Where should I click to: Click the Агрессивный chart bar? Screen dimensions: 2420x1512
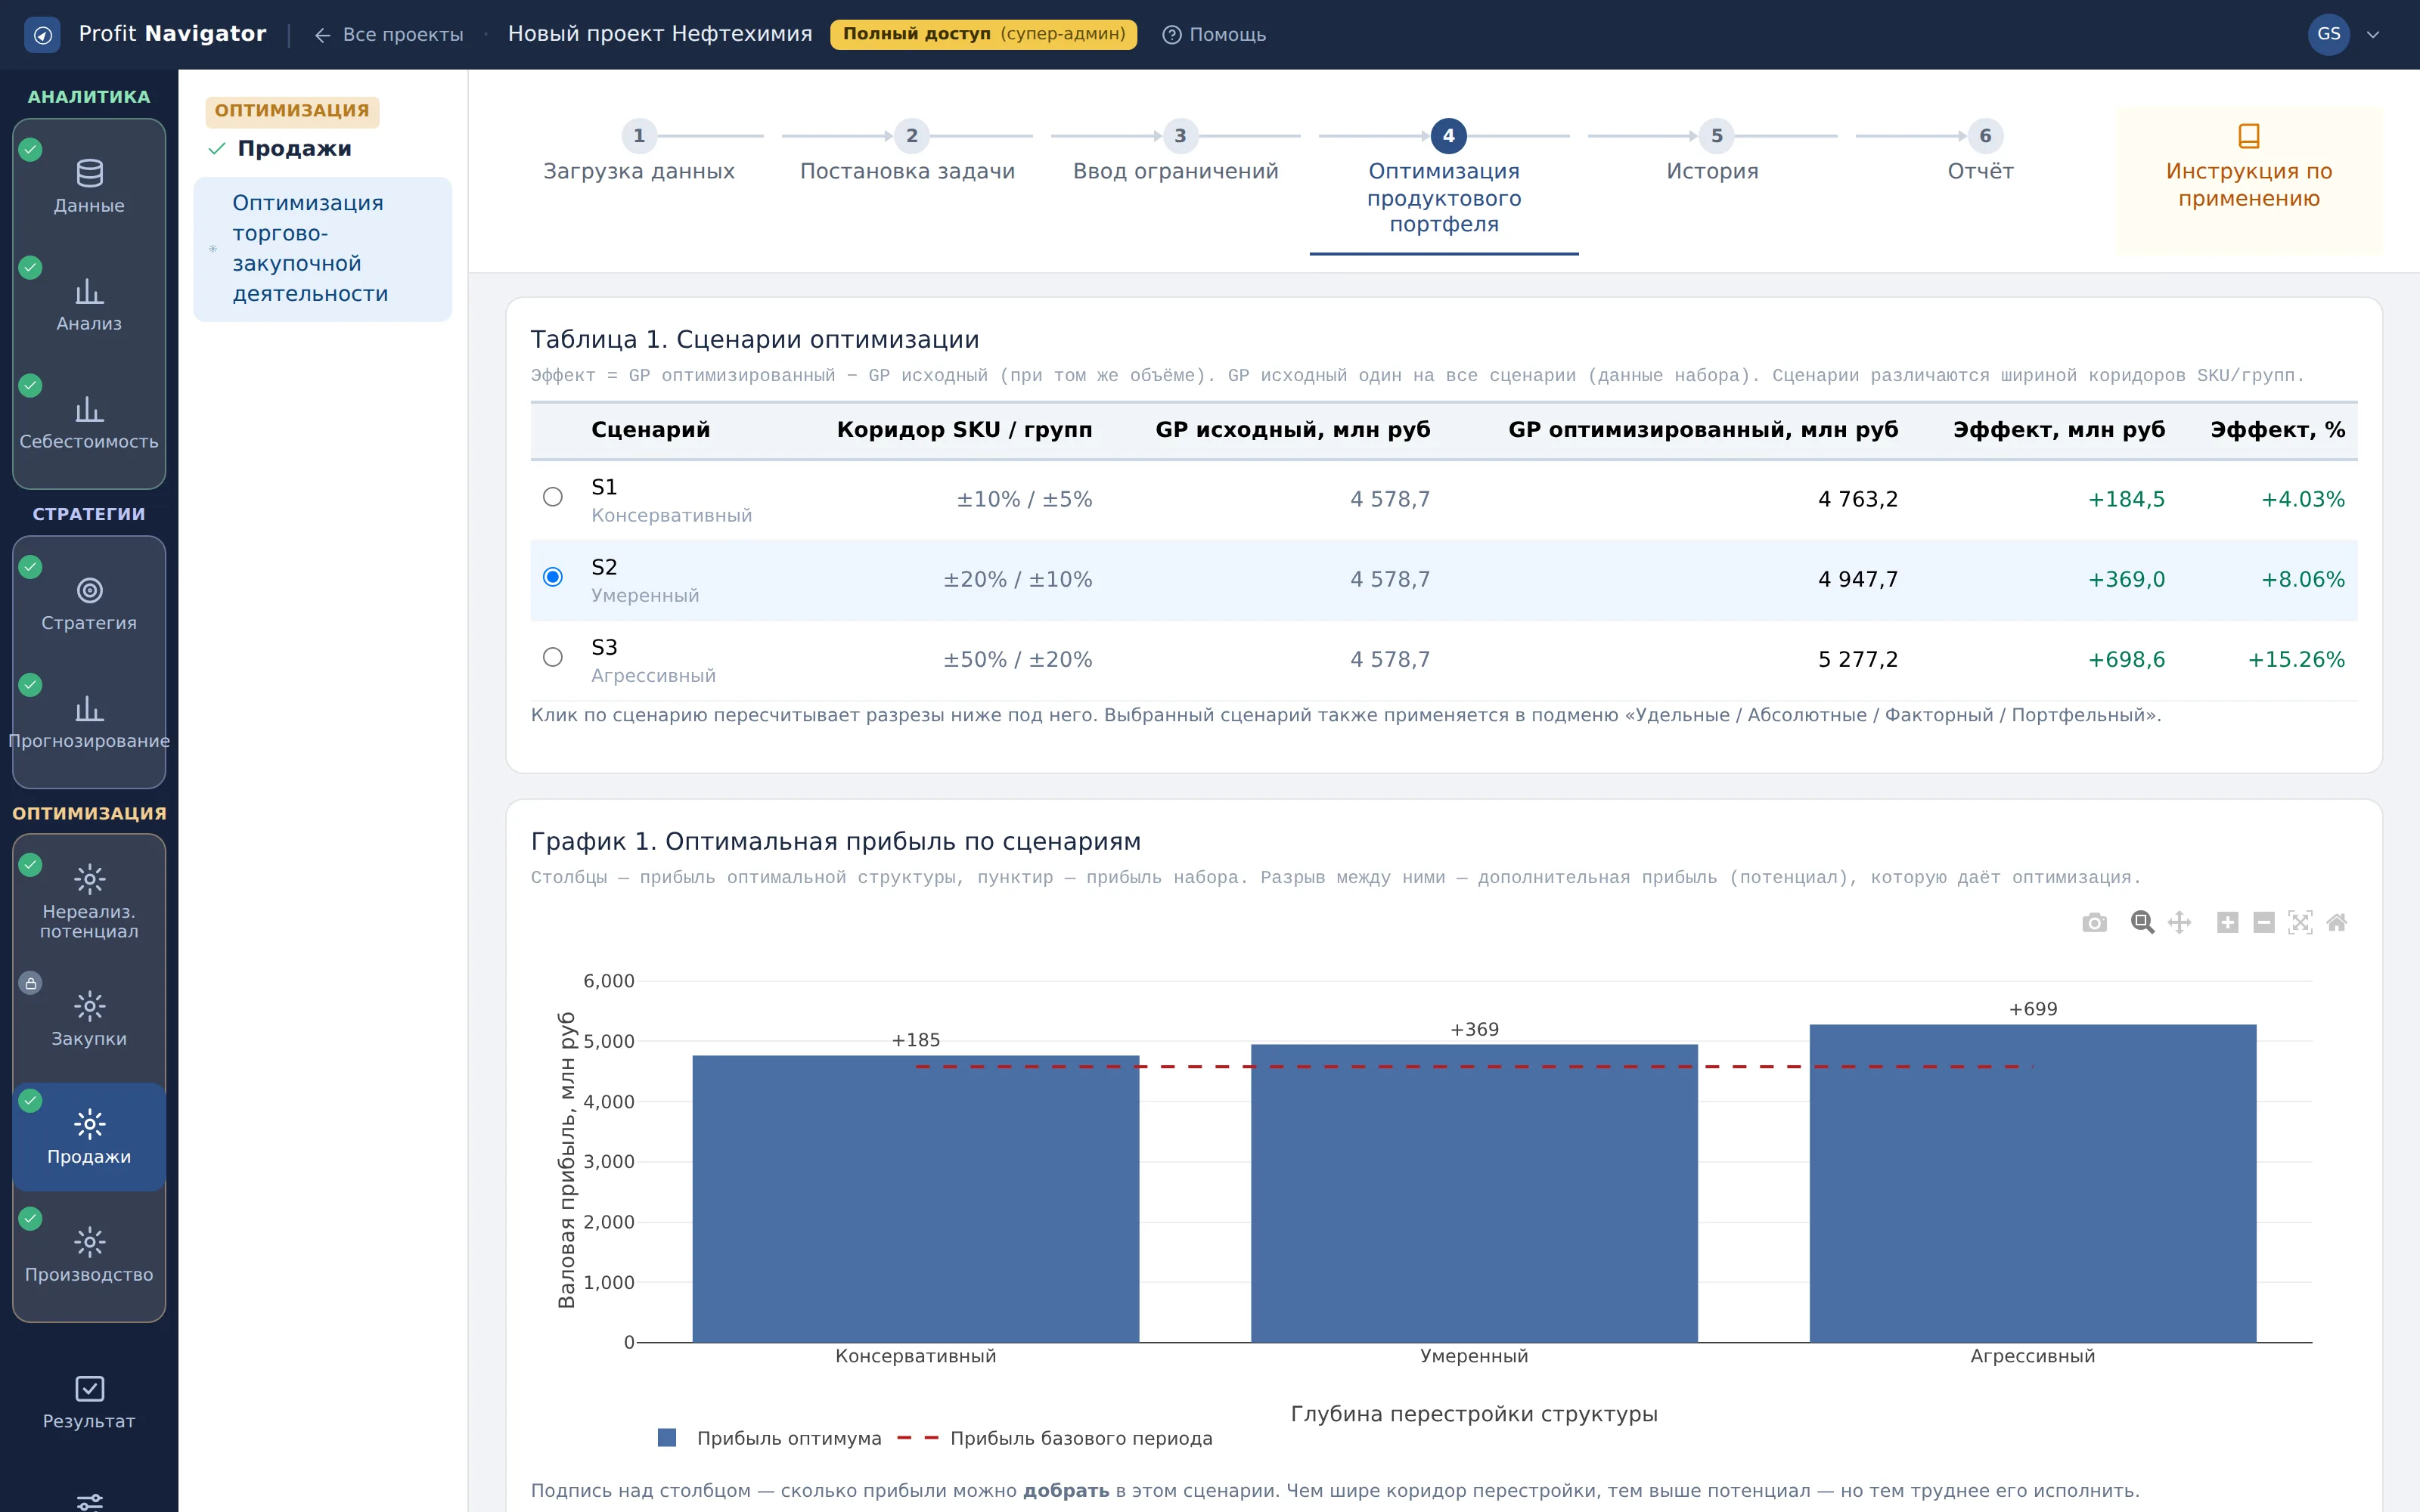[2032, 1183]
